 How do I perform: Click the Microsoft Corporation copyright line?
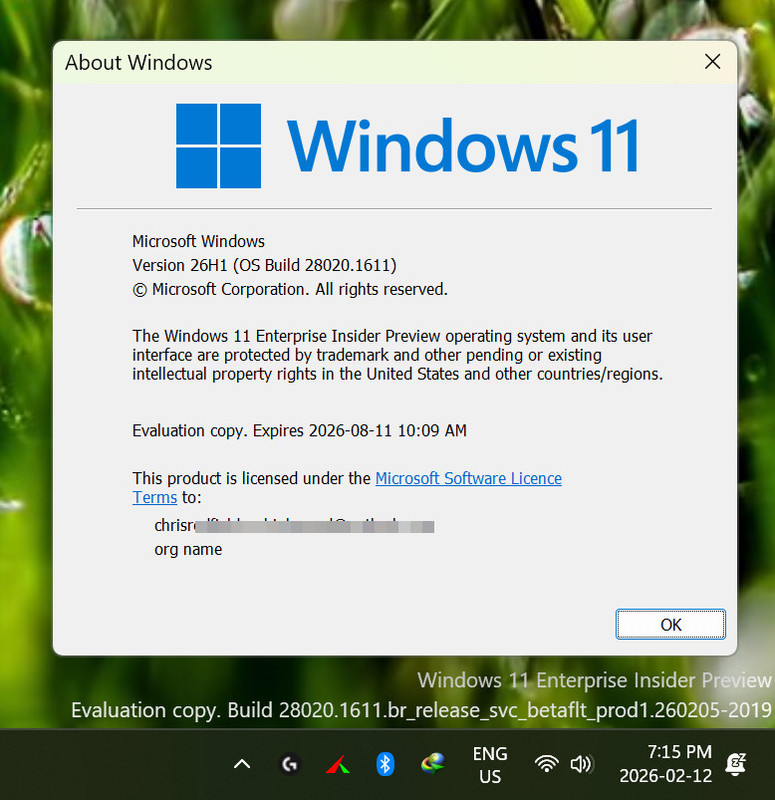click(x=290, y=289)
